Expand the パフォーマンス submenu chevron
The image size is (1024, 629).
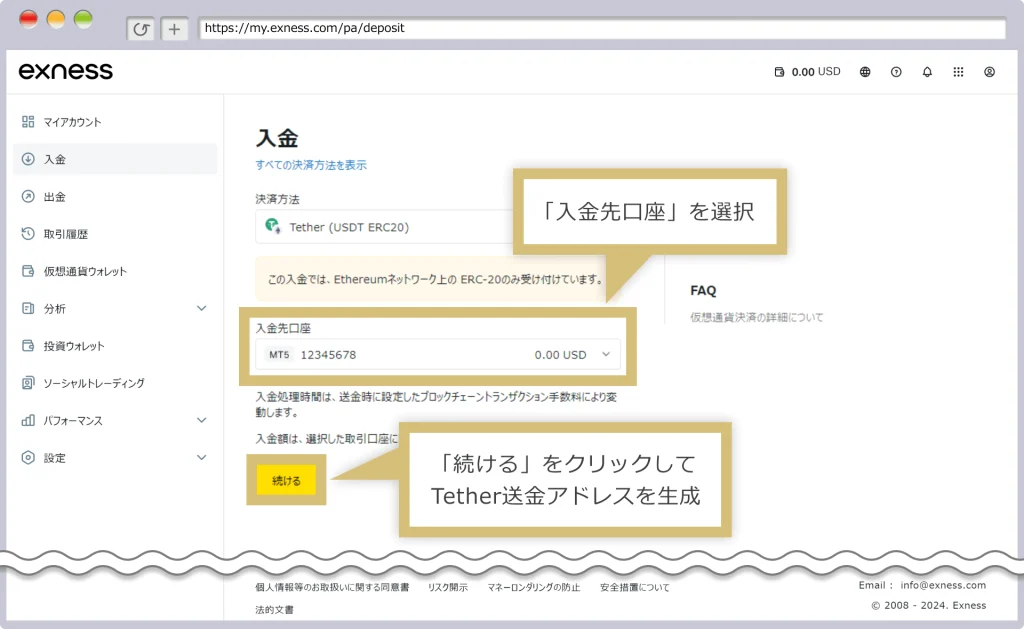pyautogui.click(x=202, y=420)
